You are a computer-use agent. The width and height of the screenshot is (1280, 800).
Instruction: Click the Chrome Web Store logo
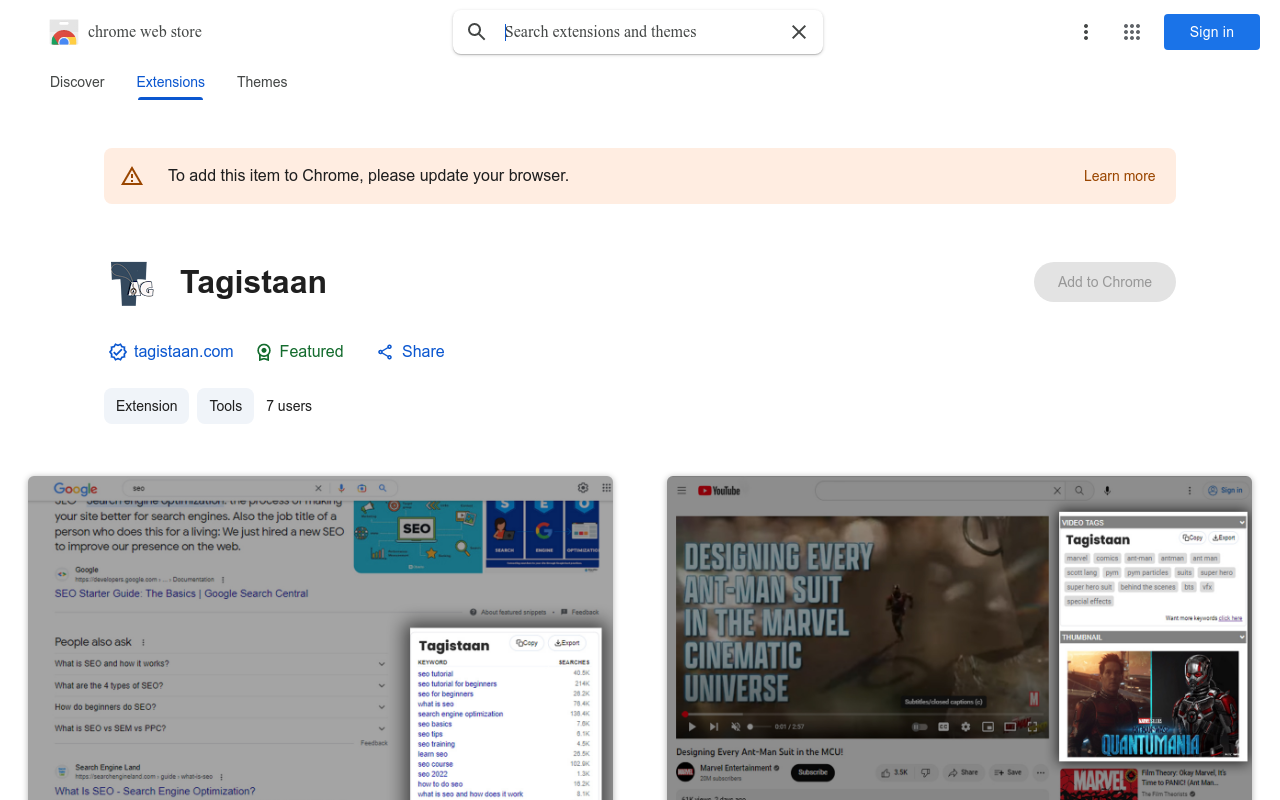tap(64, 32)
